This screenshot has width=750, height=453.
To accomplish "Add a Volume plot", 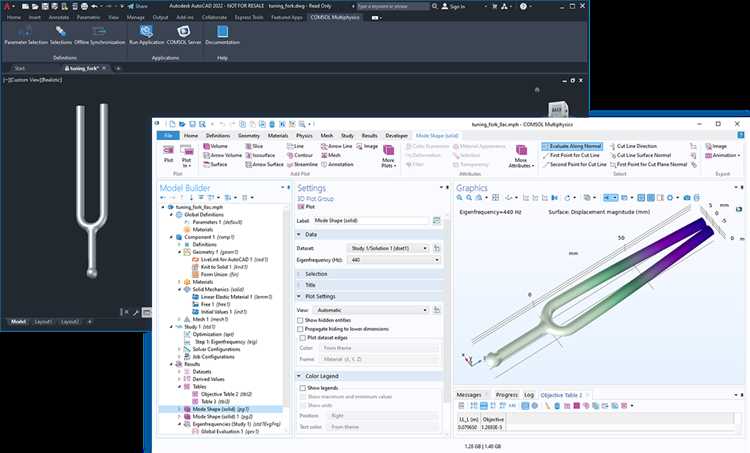I will (216, 146).
